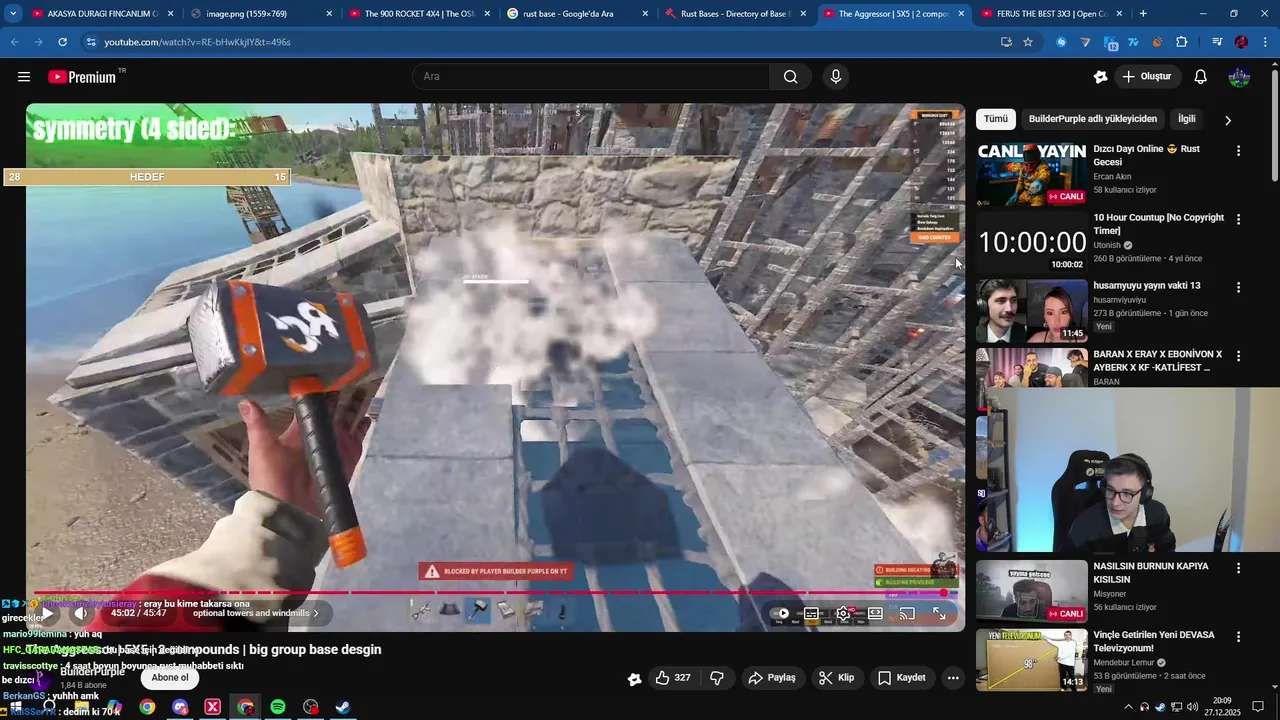
Task: Click the Paylaş share button
Action: [772, 678]
